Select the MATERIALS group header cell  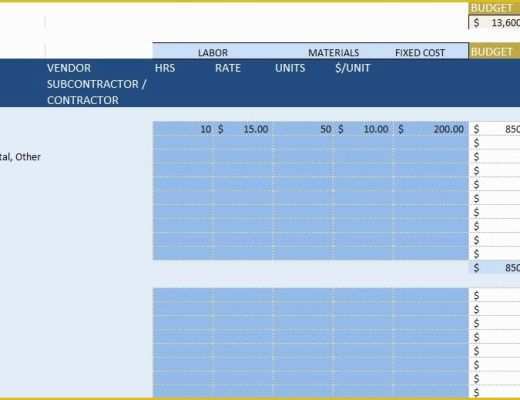333,52
